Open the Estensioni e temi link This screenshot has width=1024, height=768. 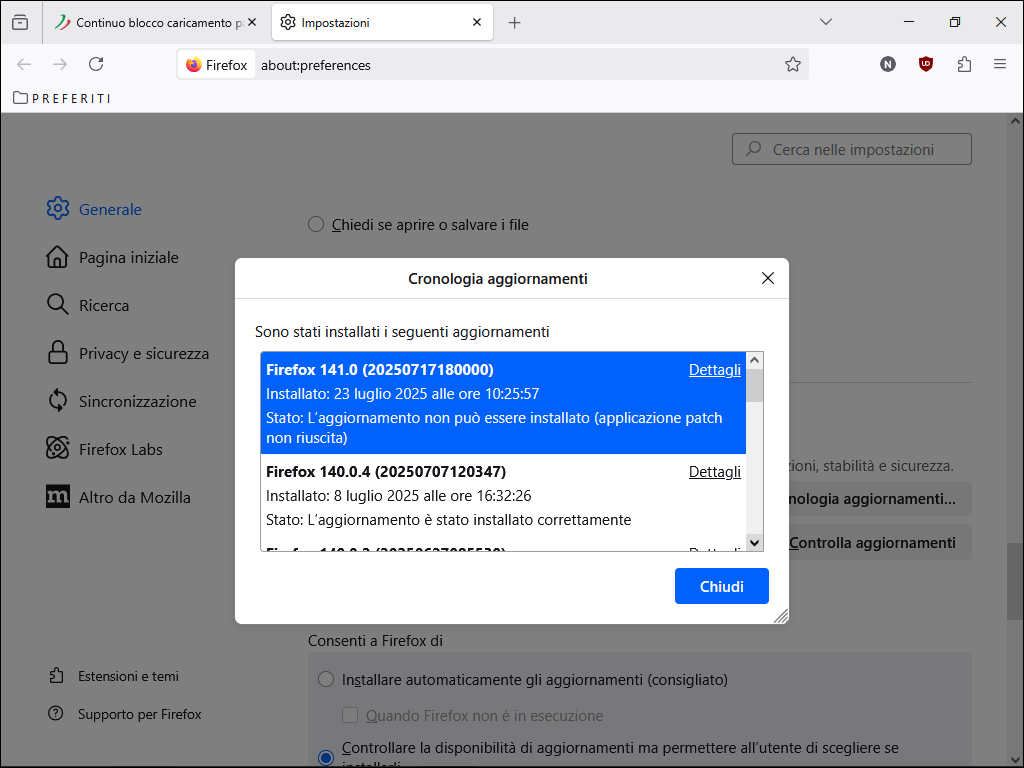(114, 676)
